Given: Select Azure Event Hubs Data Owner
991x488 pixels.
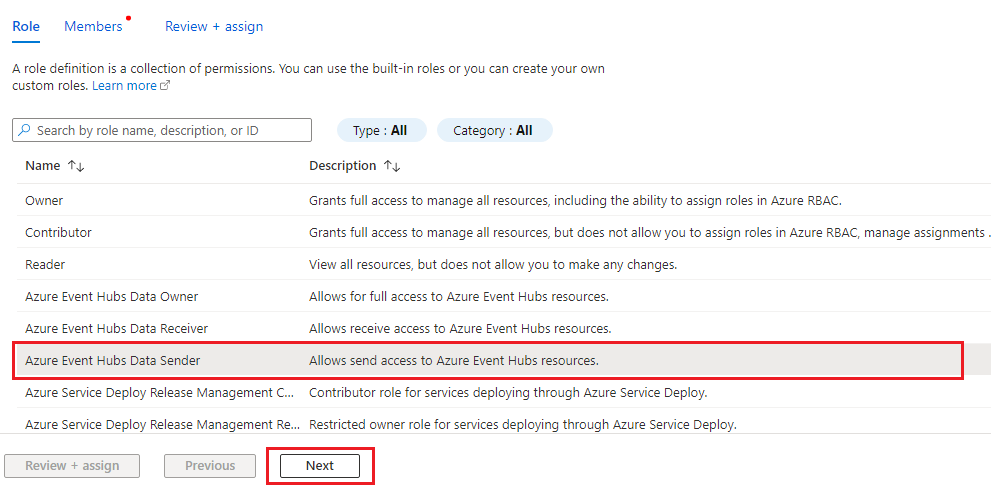Looking at the screenshot, I should pyautogui.click(x=111, y=296).
